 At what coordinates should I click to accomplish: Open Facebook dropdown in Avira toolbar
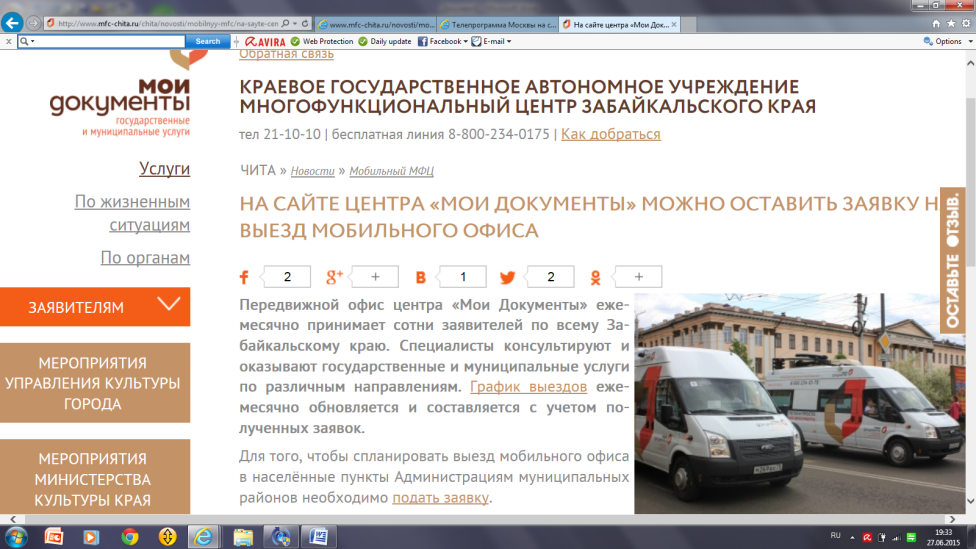(443, 42)
